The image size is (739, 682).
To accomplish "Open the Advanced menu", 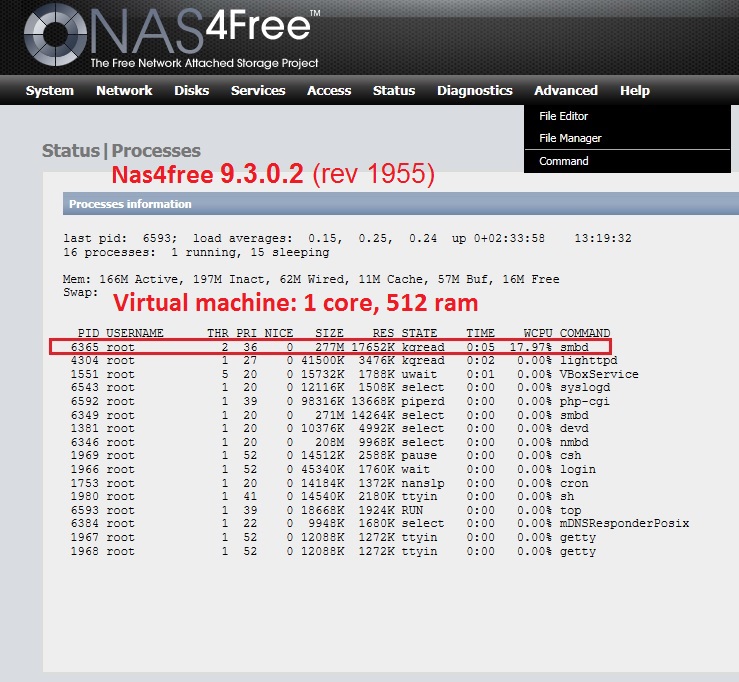I will (x=566, y=90).
